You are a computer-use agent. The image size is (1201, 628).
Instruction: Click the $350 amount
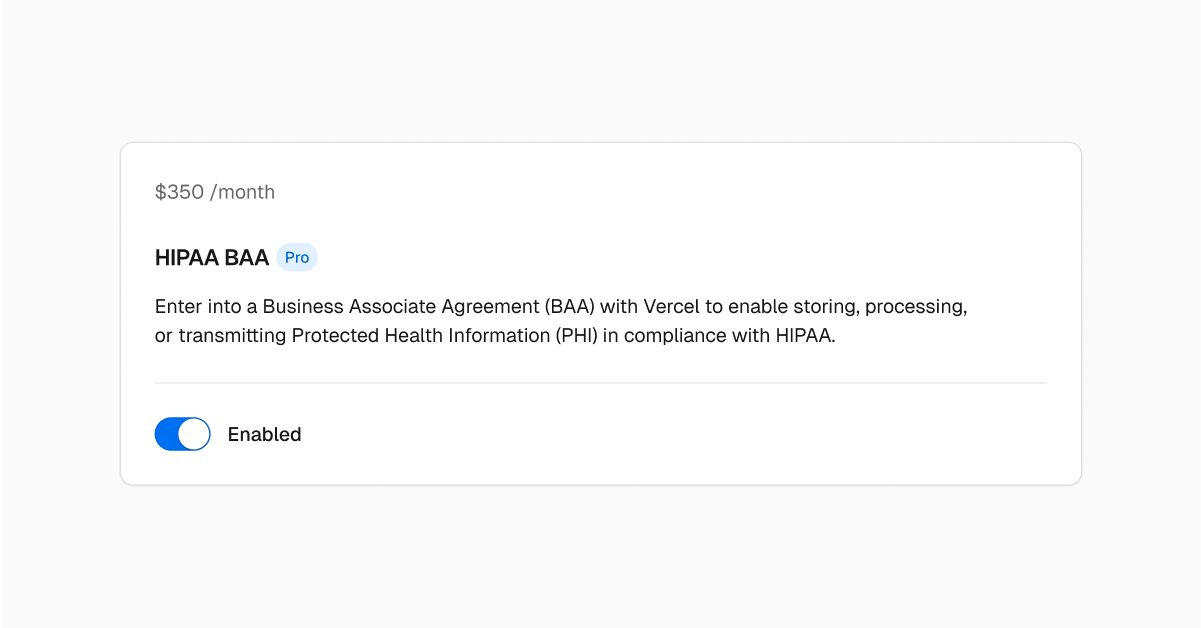click(x=180, y=192)
